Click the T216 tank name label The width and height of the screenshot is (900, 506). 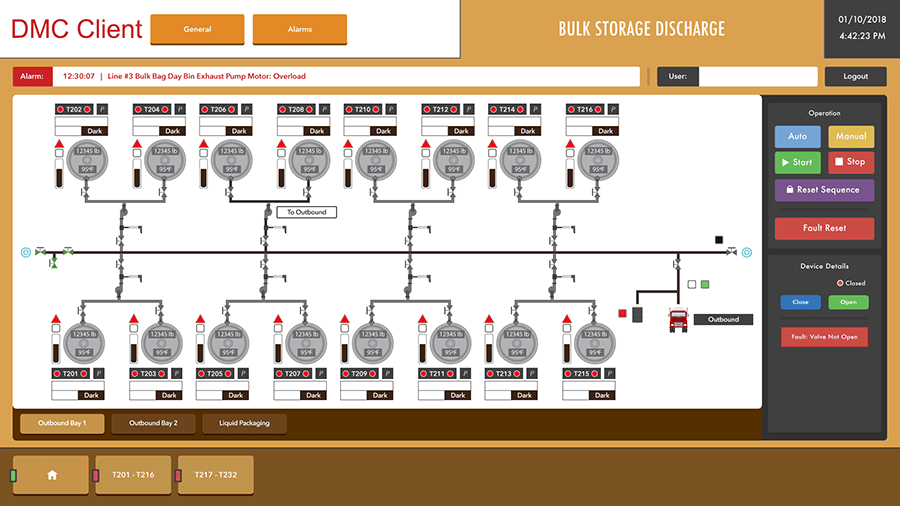coord(585,109)
